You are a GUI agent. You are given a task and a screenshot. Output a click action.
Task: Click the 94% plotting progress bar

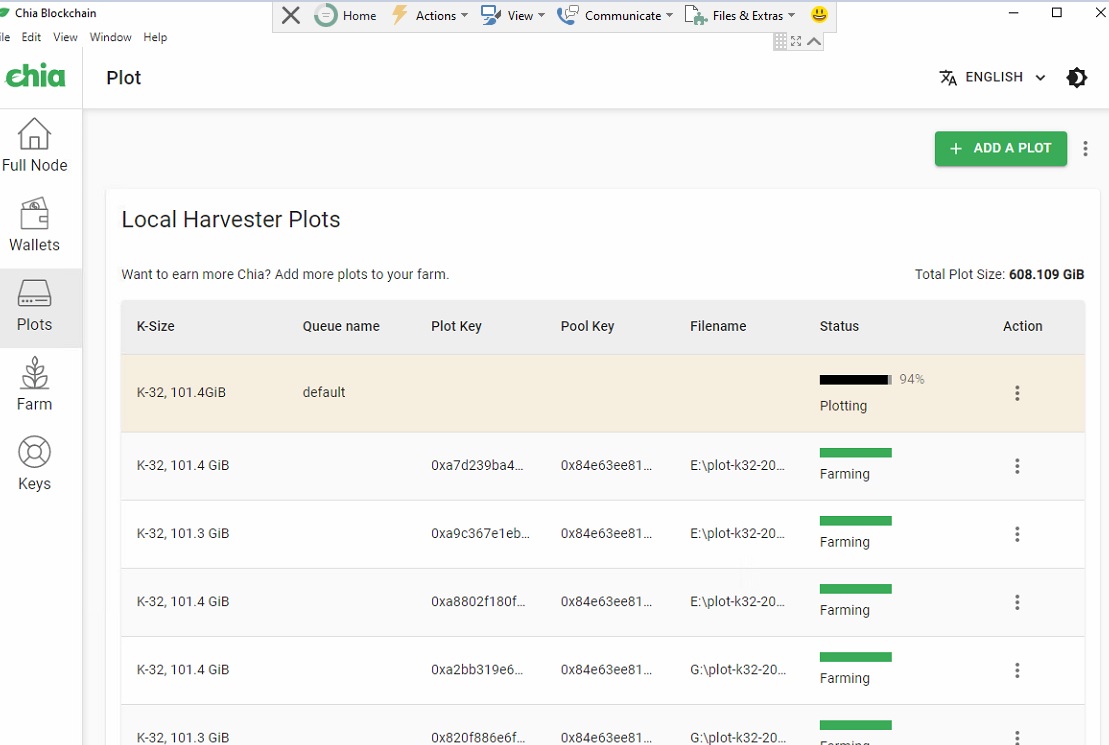point(855,380)
